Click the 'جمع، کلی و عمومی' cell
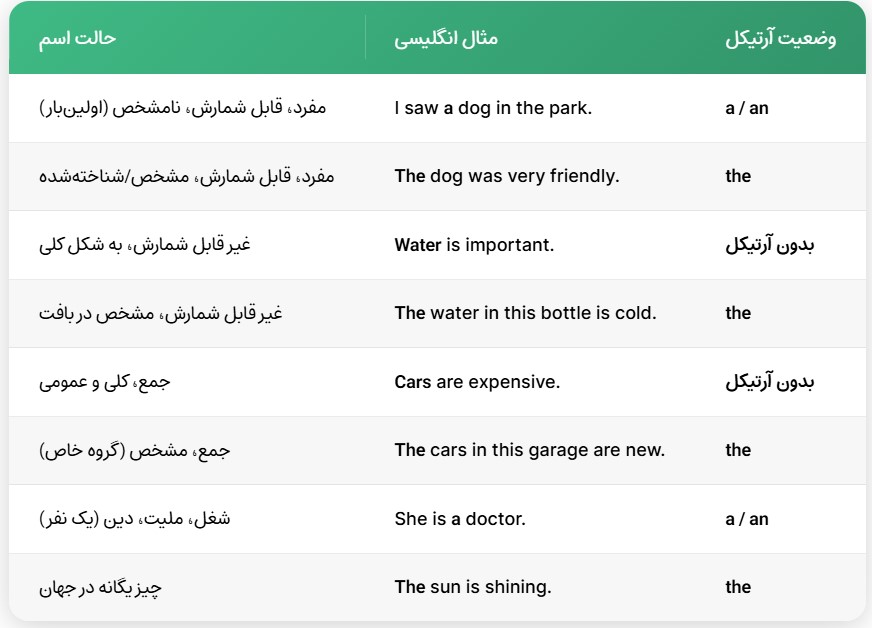Image resolution: width=872 pixels, height=628 pixels. click(105, 382)
